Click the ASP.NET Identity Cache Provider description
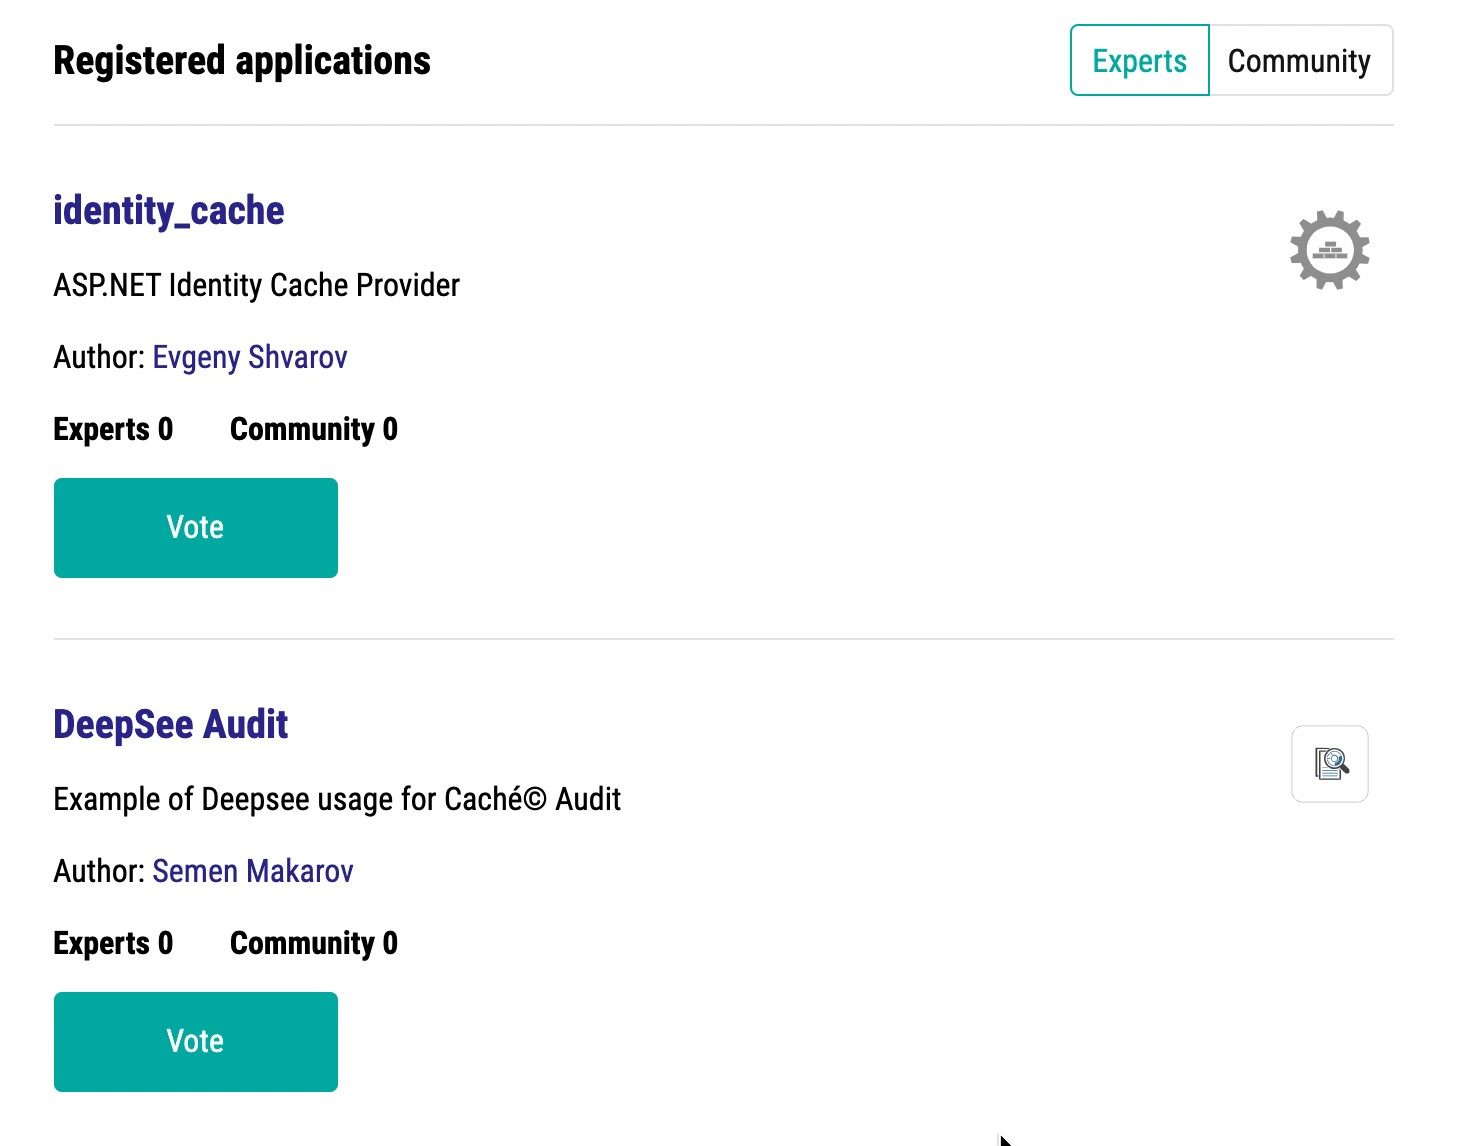 point(257,285)
